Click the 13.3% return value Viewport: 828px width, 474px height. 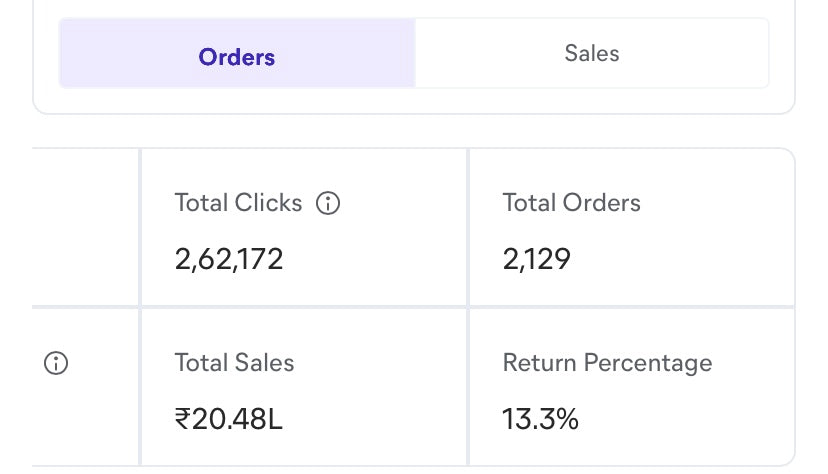(540, 420)
